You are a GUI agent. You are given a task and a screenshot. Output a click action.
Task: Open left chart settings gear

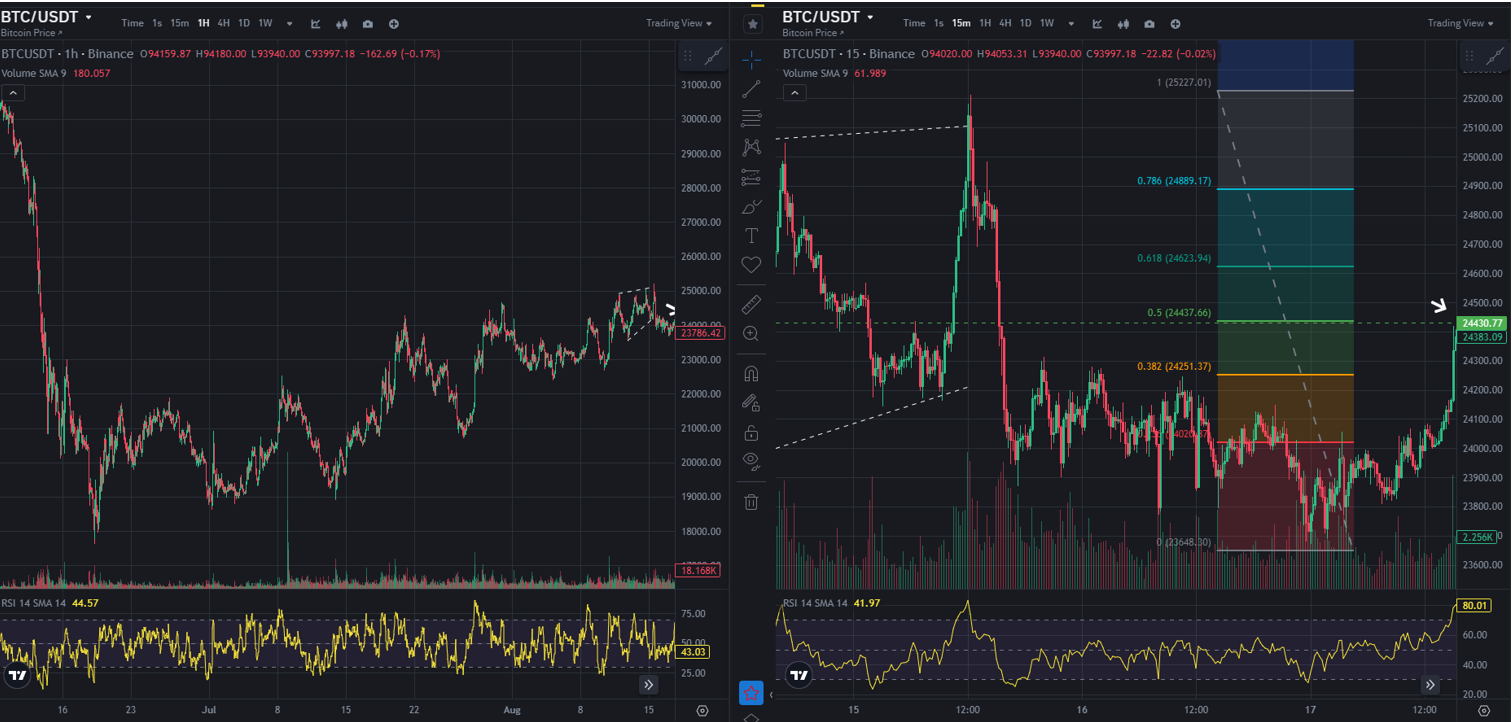702,711
